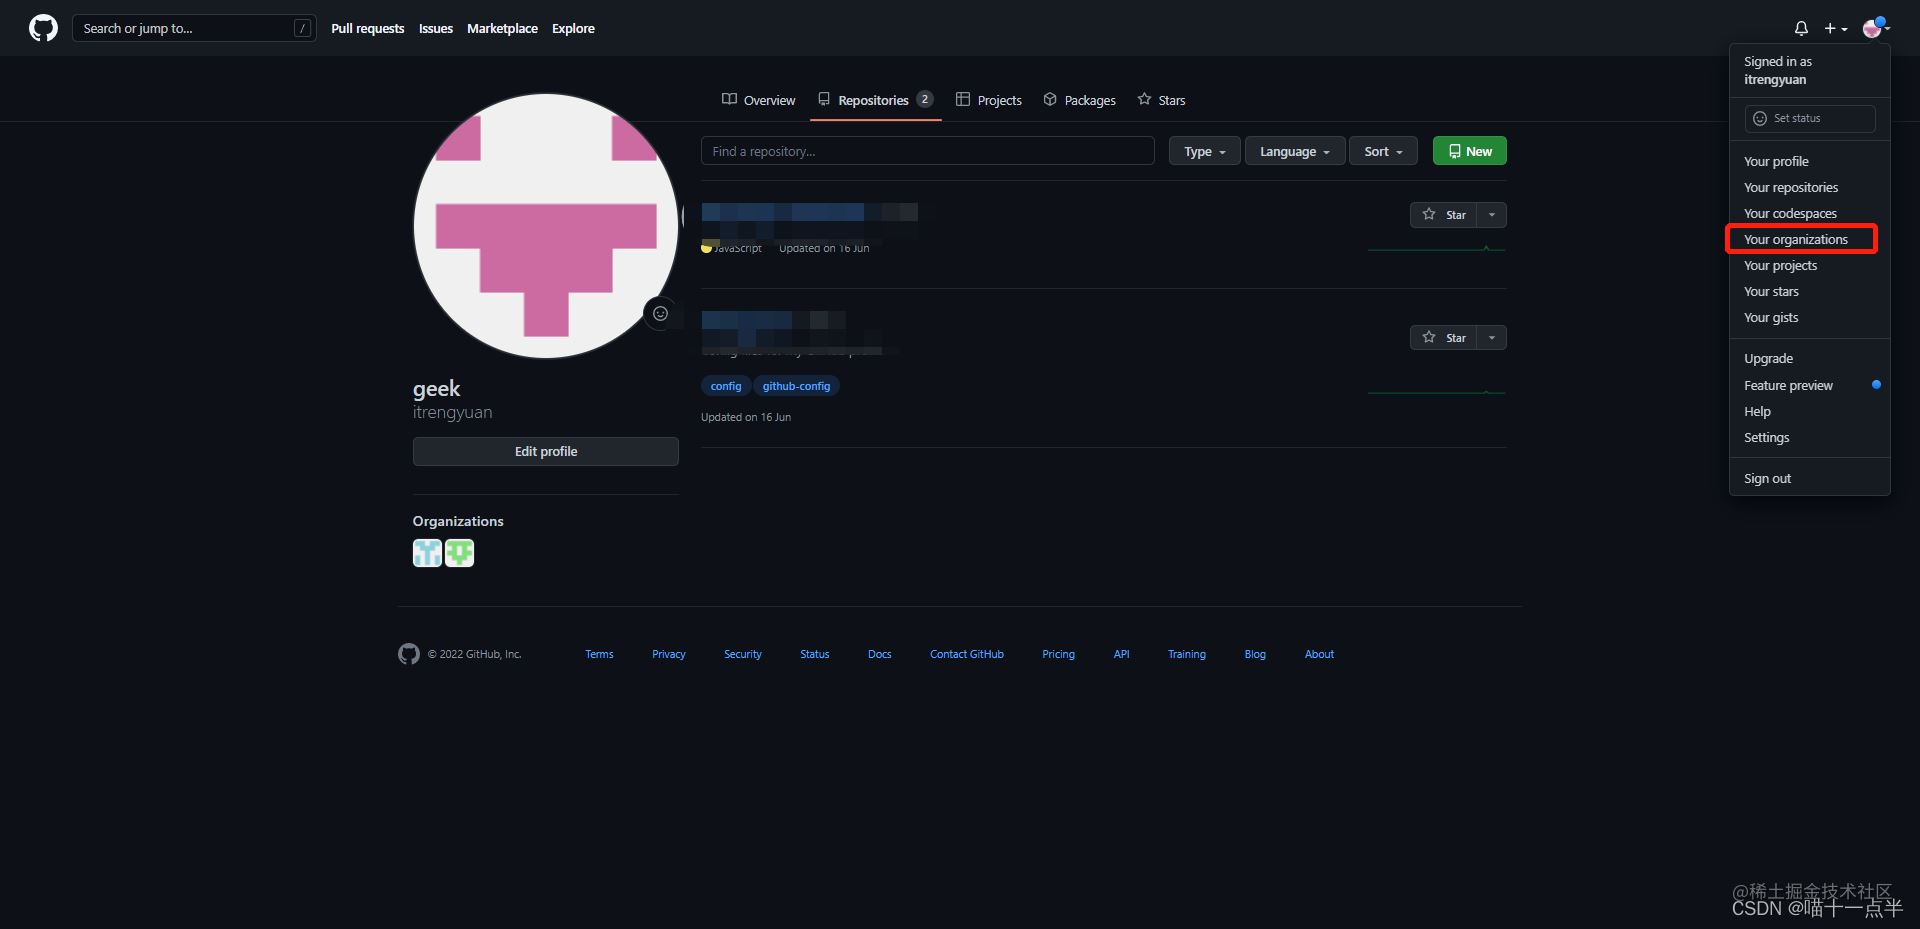Click Sign out
The image size is (1920, 929).
click(x=1810, y=478)
